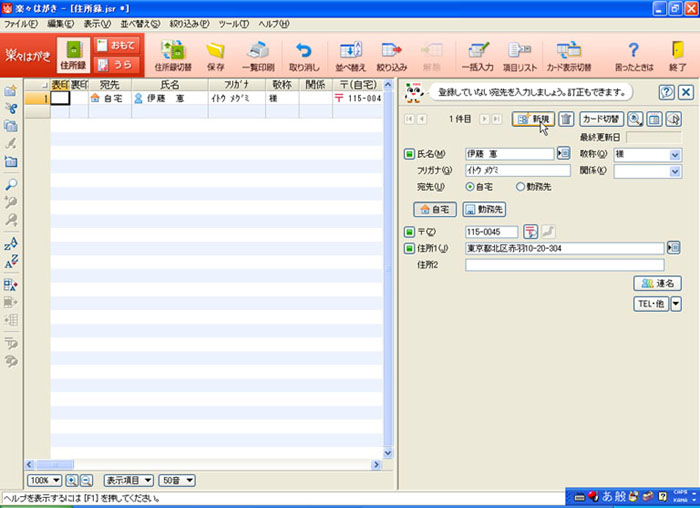The image size is (700, 508).
Task: Click the trash delete icon beside 新規
Action: point(566,119)
